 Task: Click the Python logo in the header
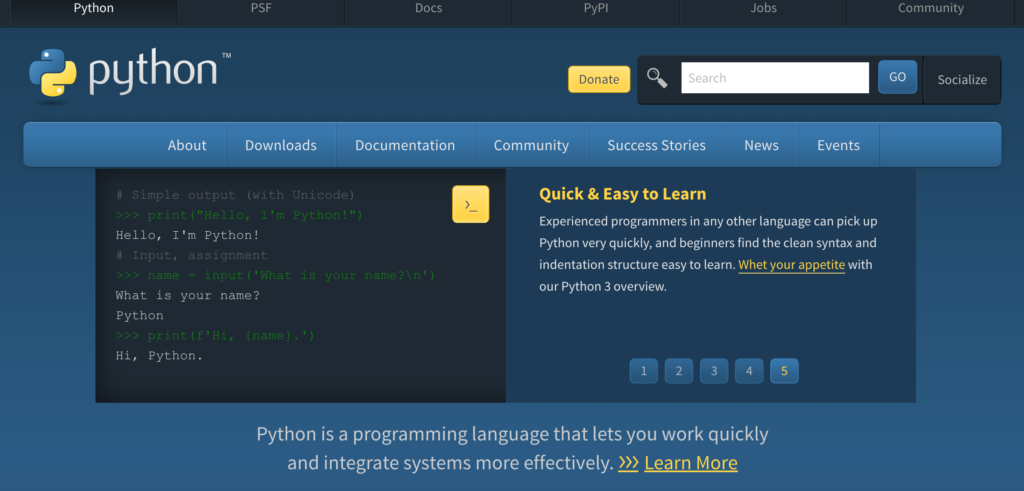(x=129, y=74)
